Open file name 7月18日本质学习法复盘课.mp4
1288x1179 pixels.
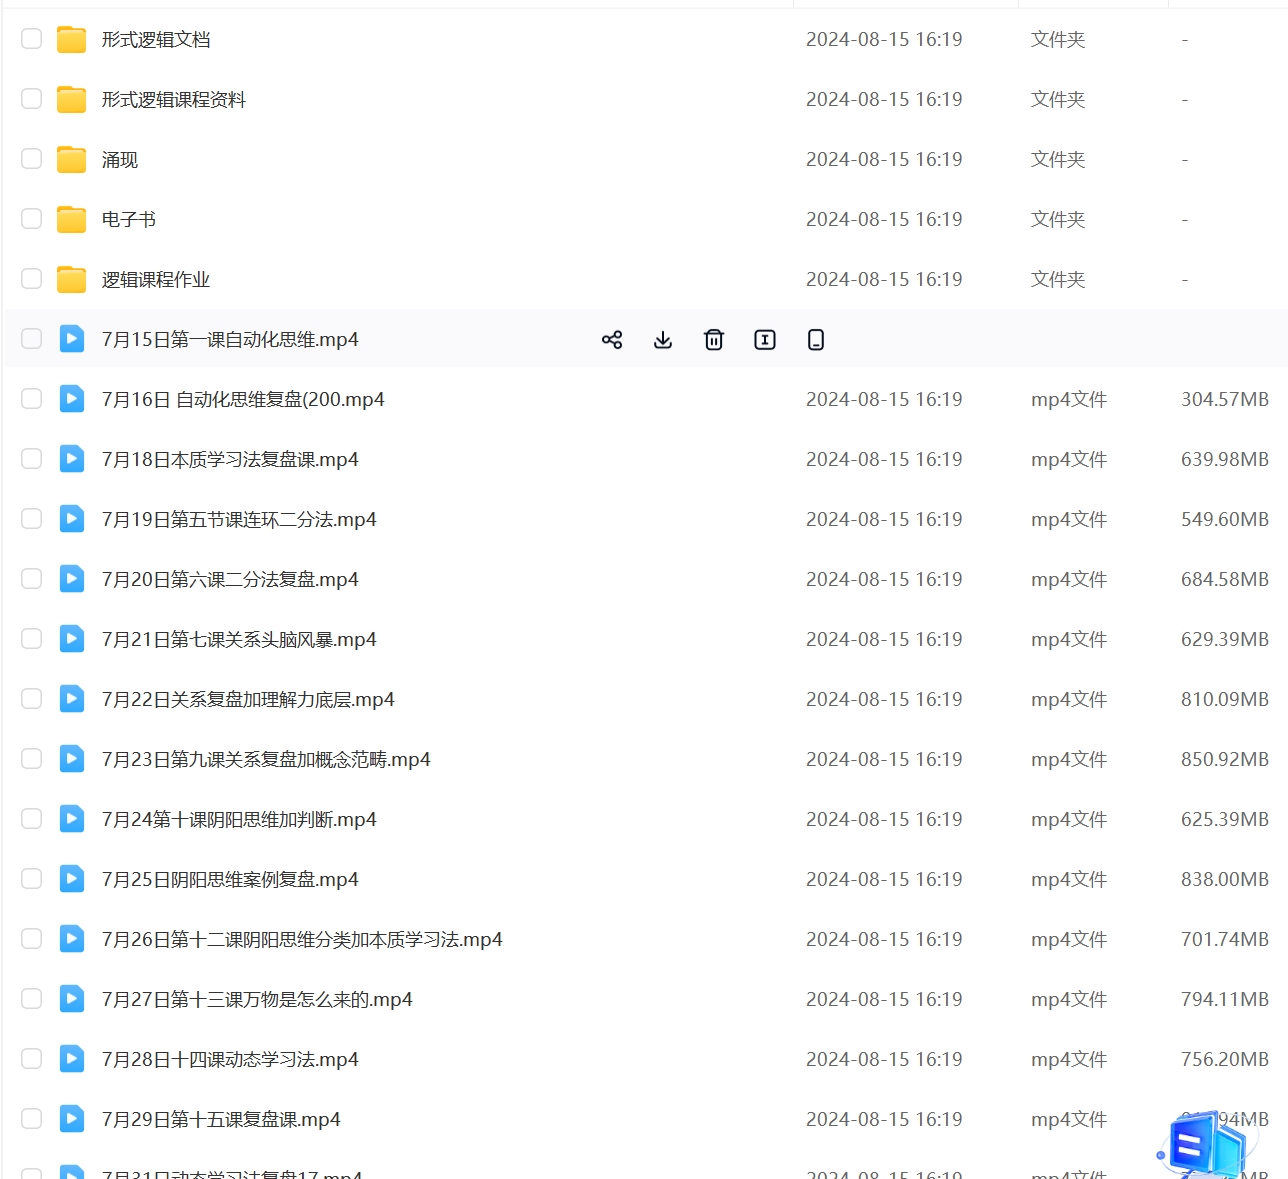[x=230, y=460]
